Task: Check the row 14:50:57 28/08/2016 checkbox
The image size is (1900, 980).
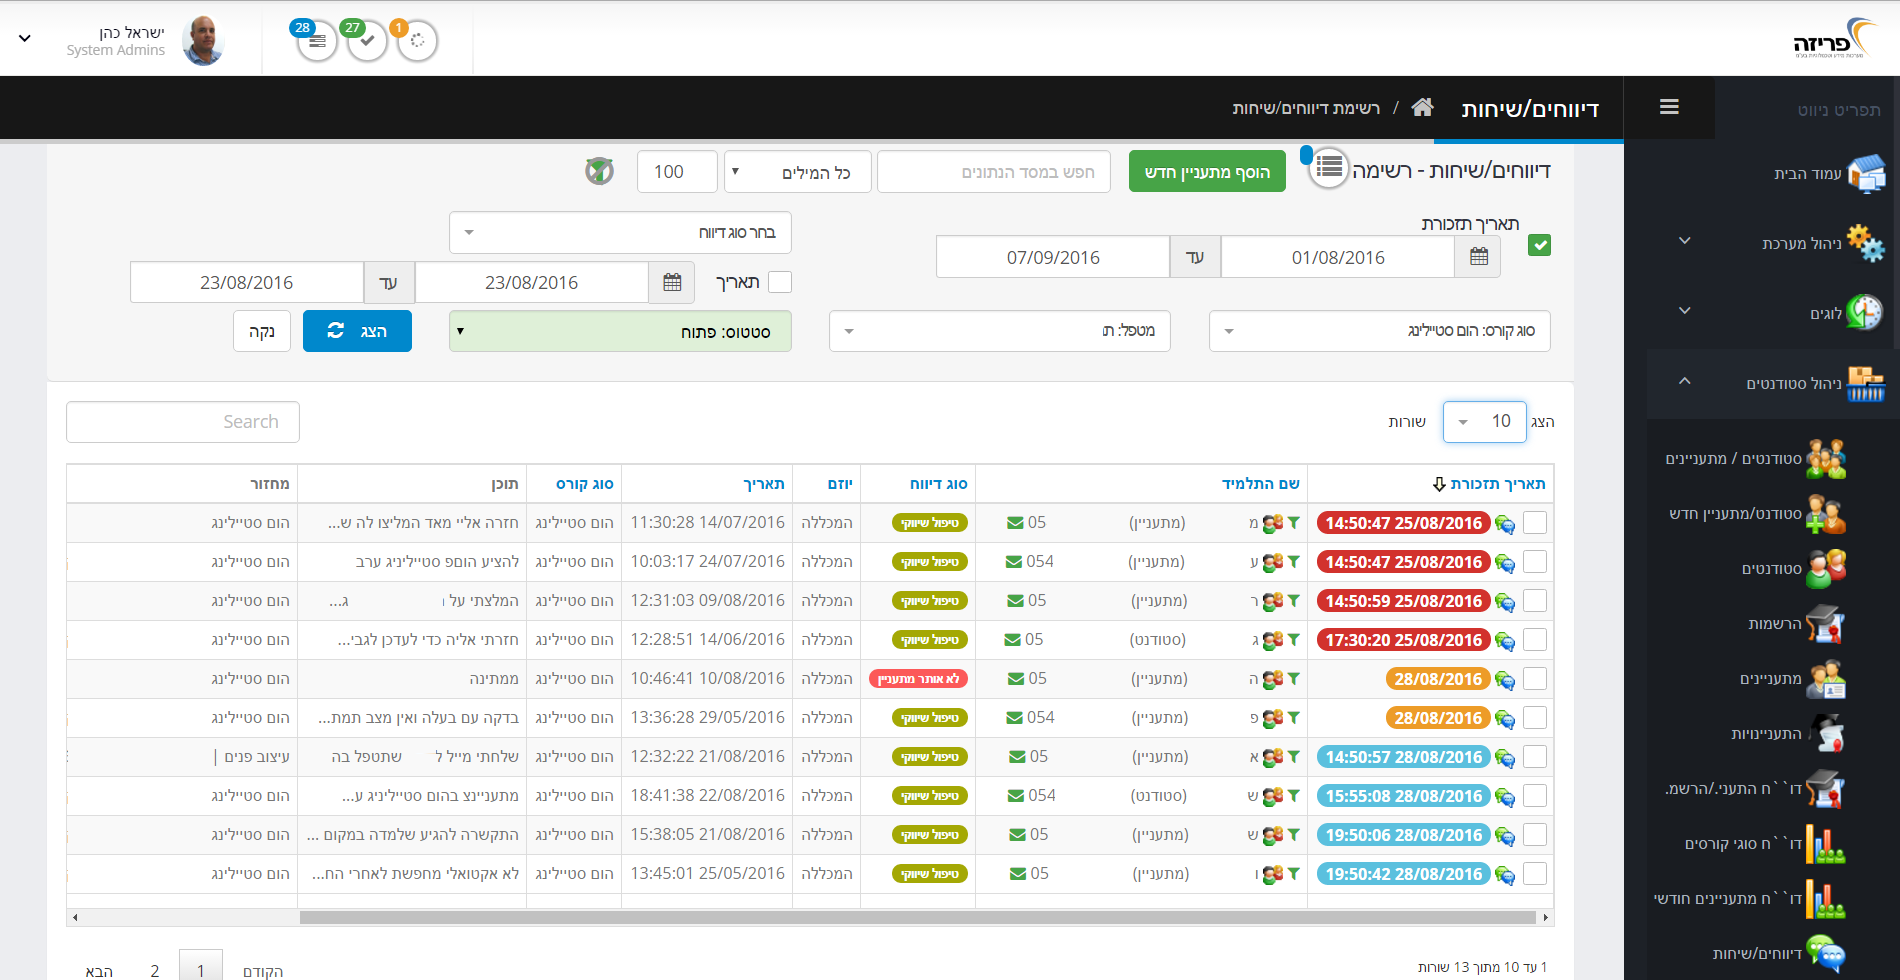Action: [x=1535, y=756]
